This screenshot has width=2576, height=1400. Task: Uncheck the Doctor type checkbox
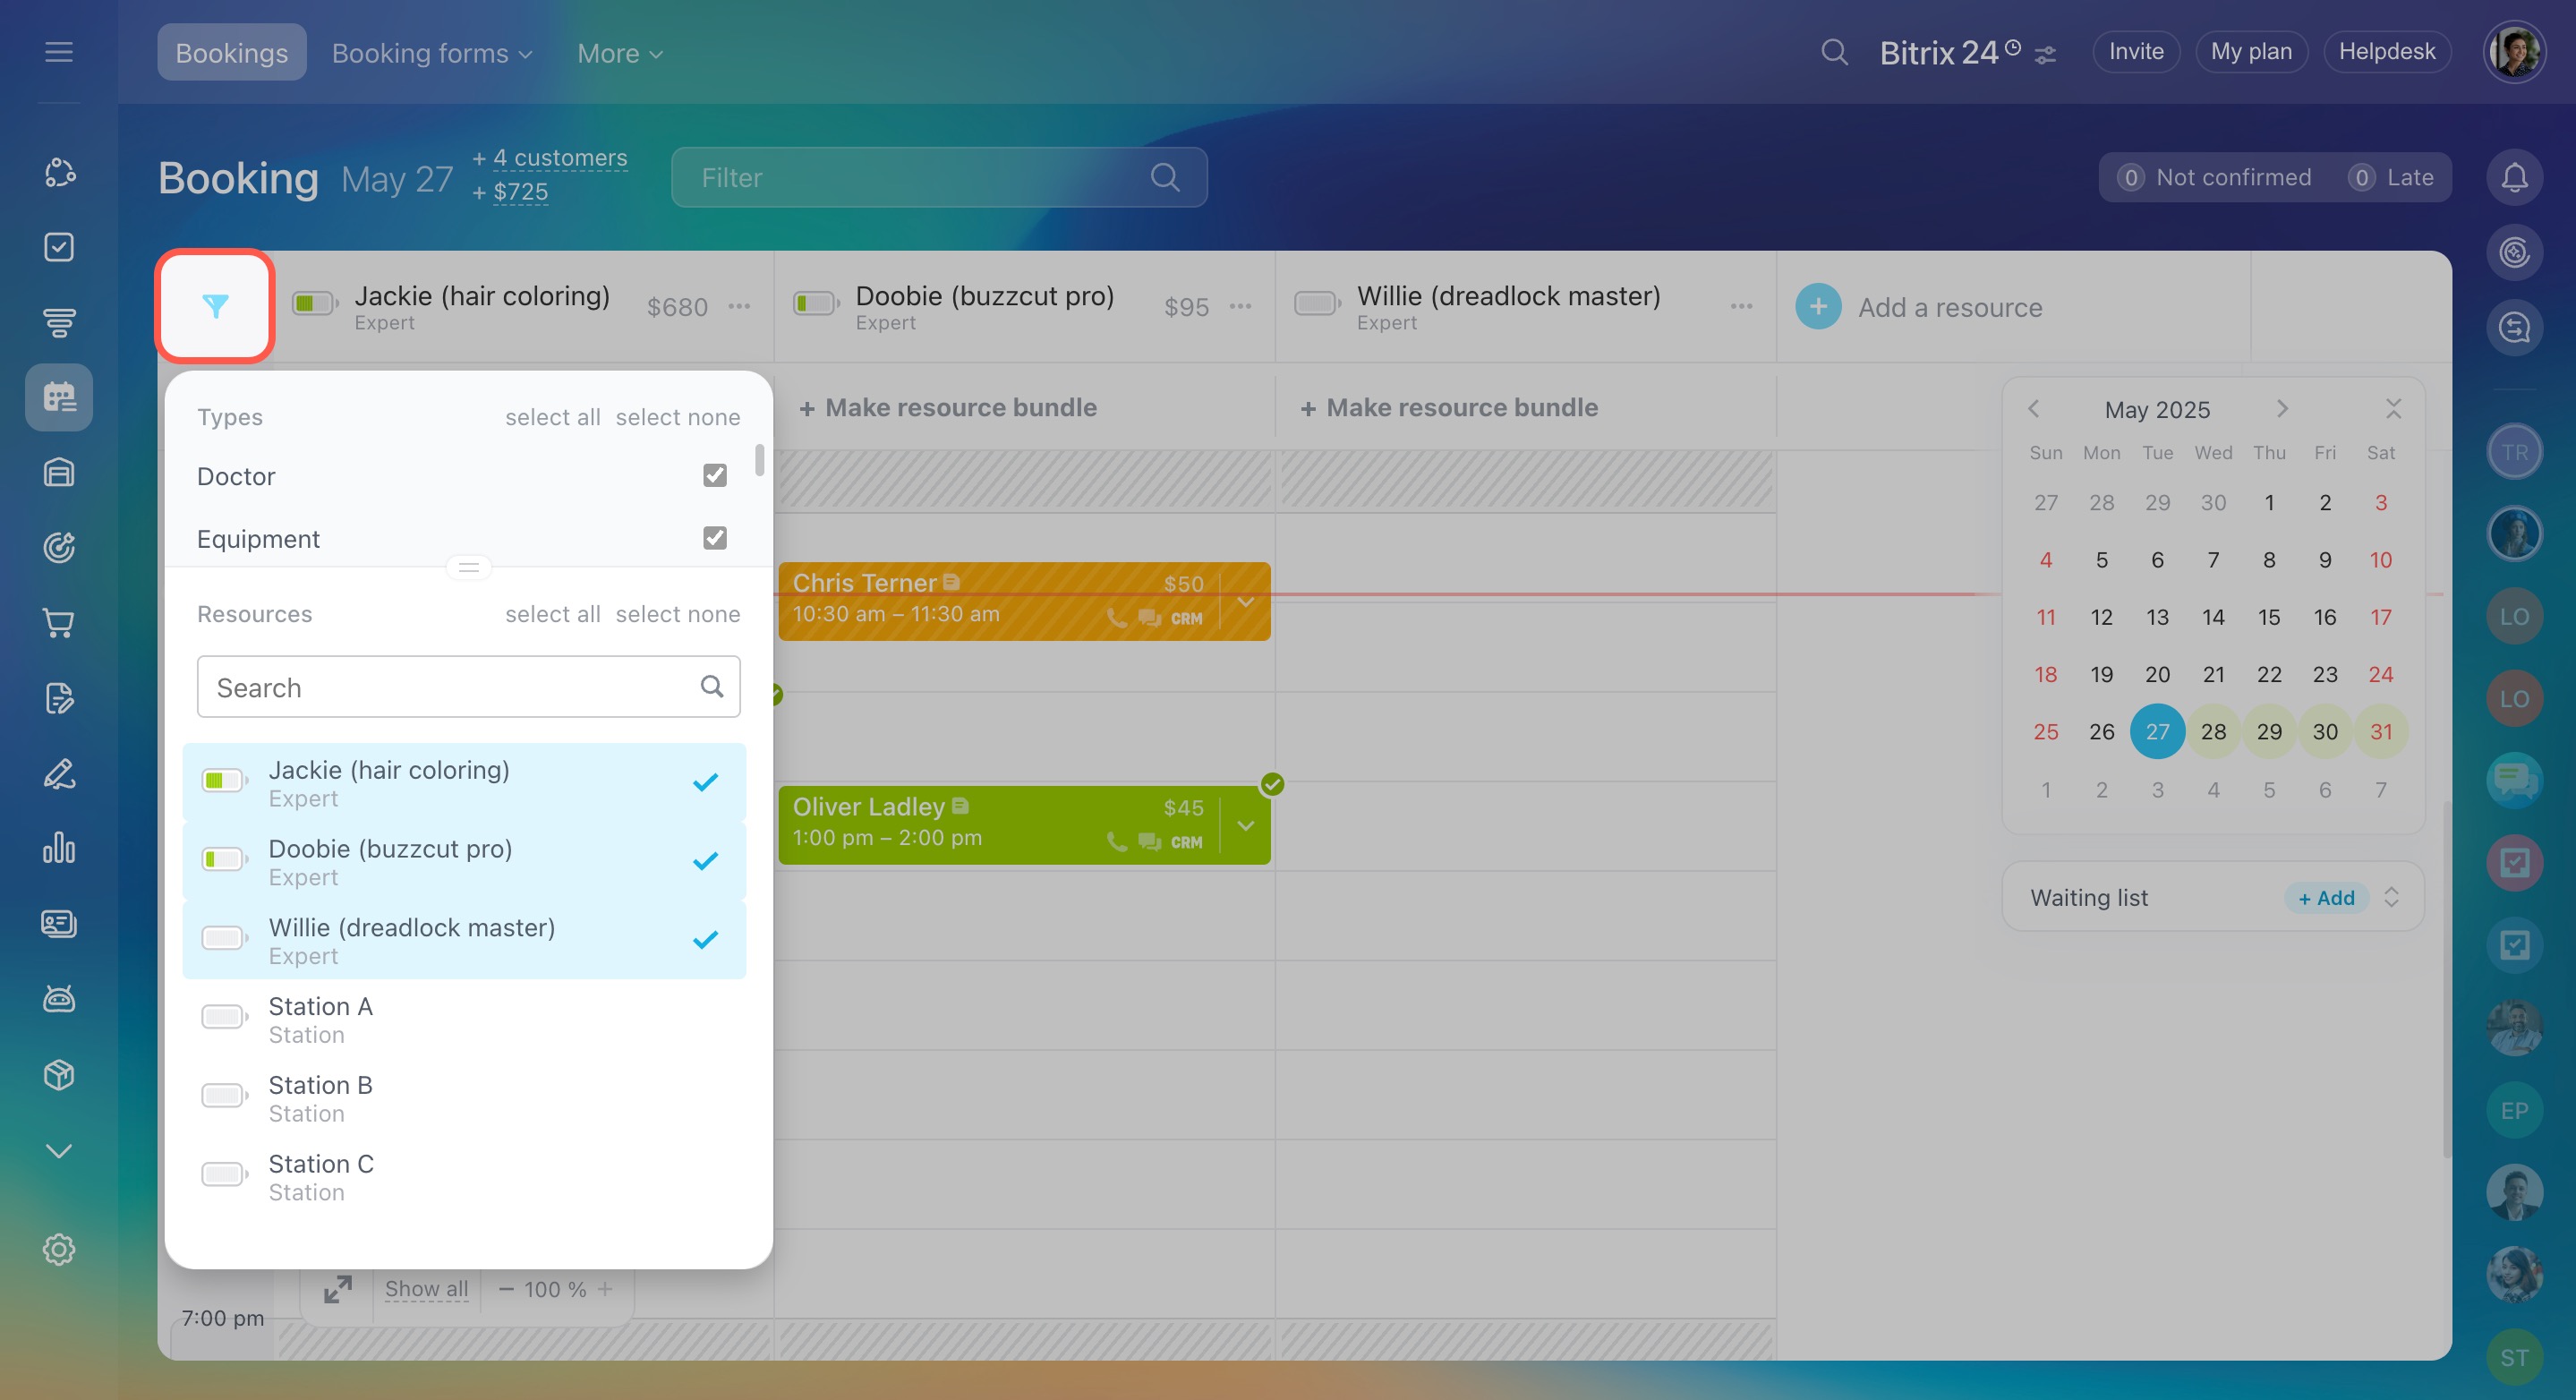click(x=714, y=476)
